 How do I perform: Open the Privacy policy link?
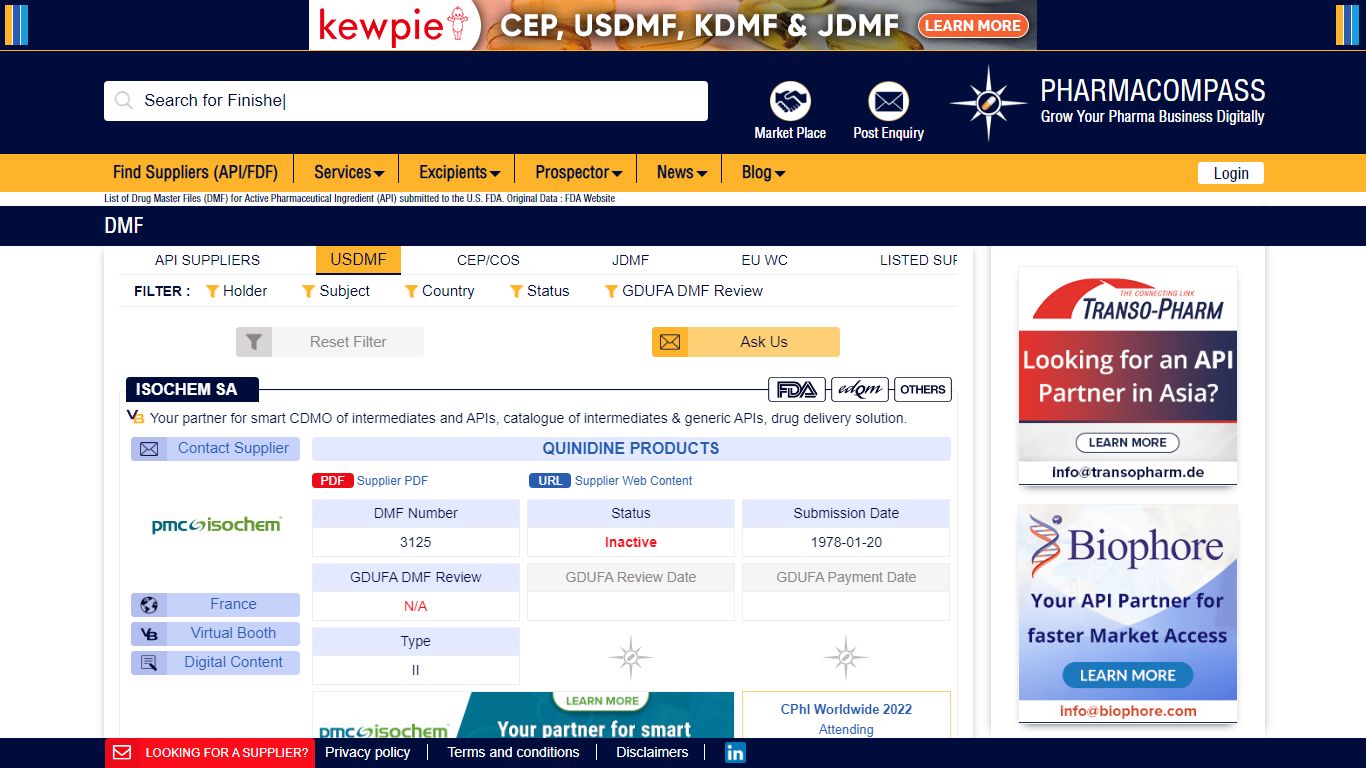[367, 753]
